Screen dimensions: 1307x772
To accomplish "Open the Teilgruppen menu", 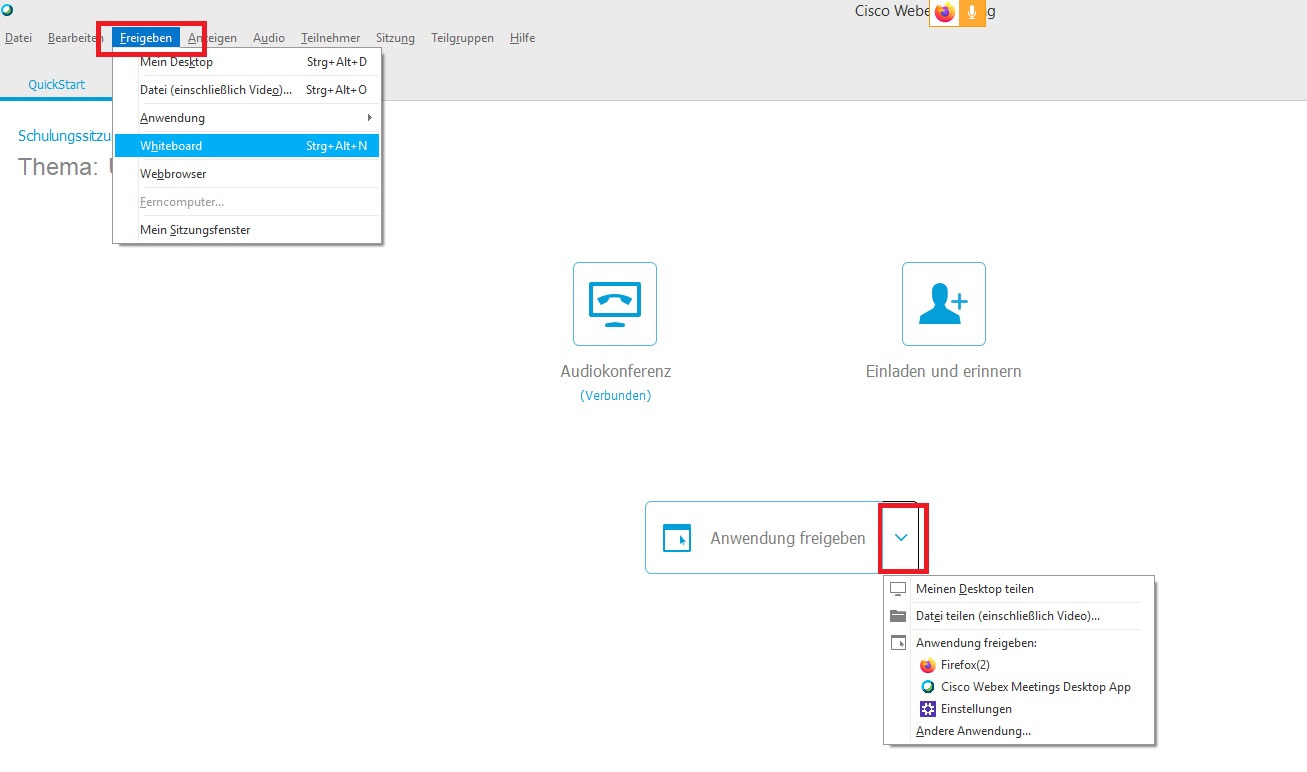I will 462,38.
